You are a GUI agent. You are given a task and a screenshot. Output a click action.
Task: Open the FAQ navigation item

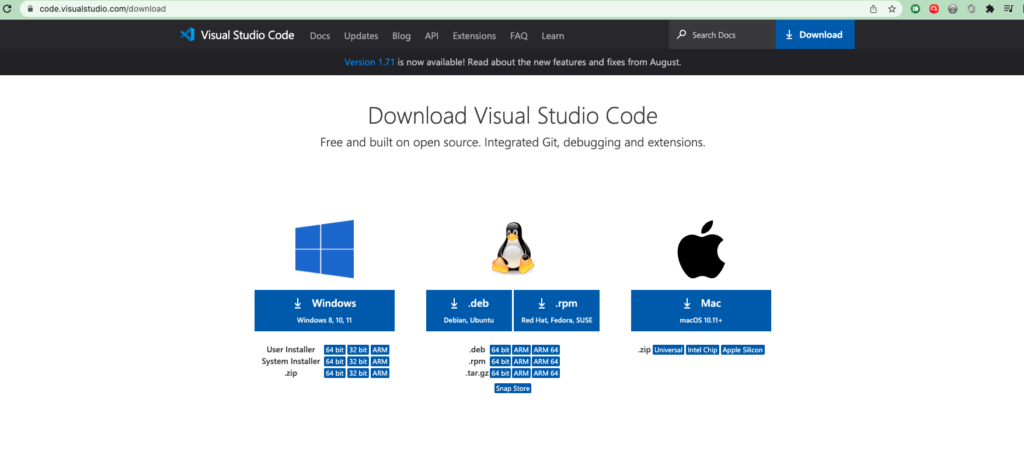click(x=519, y=36)
